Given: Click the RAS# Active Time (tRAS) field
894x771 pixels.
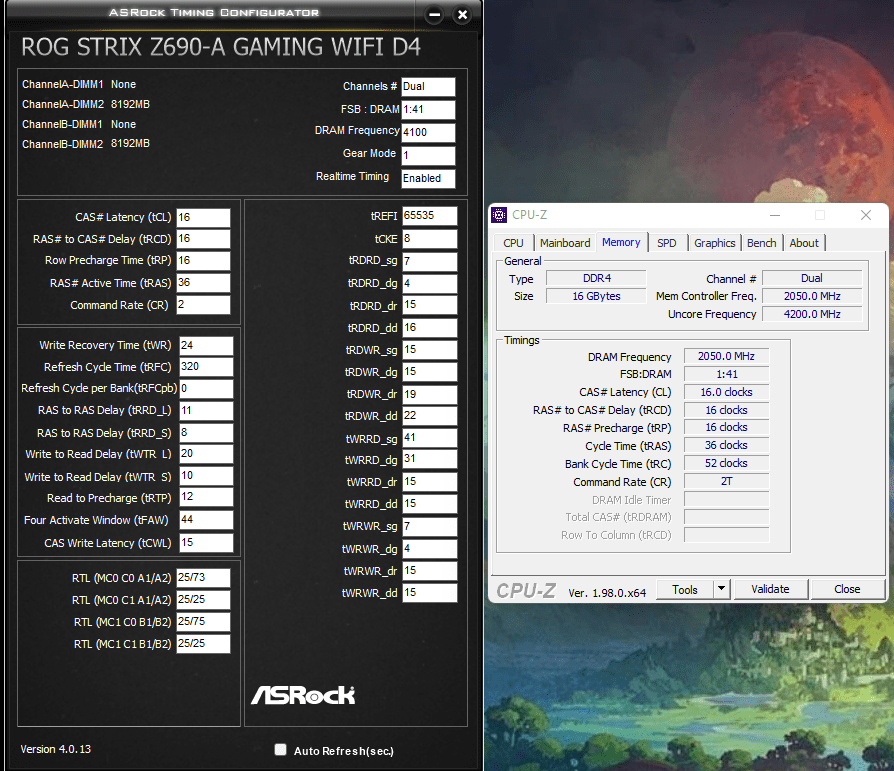Looking at the screenshot, I should point(203,283).
